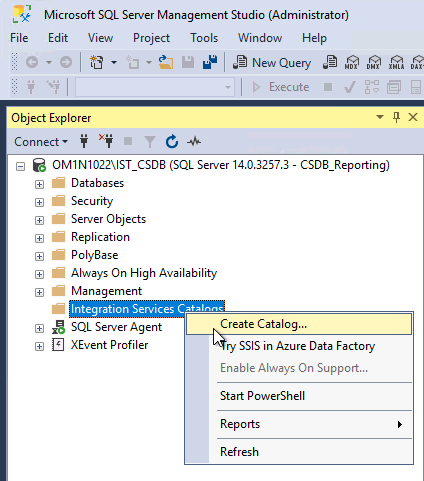
Task: Select the XEvent Profiler tree item
Action: [x=109, y=345]
